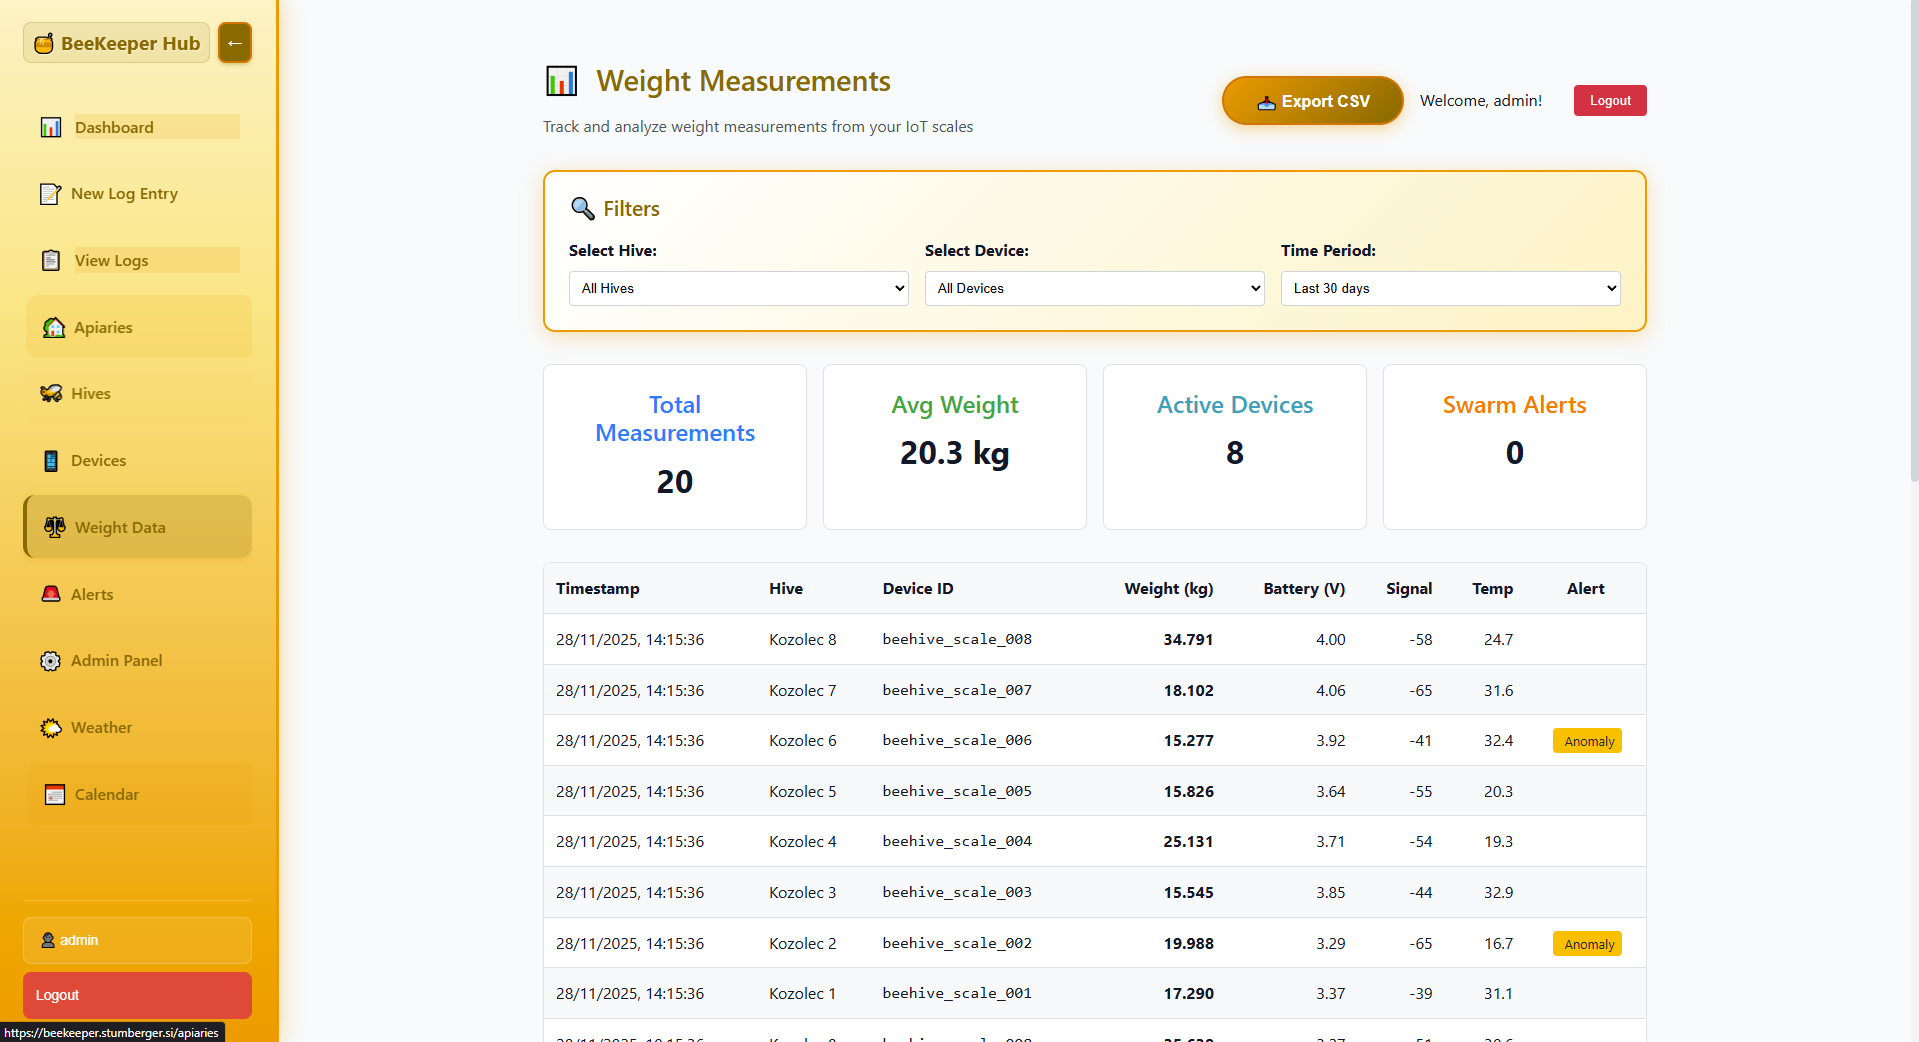The width and height of the screenshot is (1919, 1042).
Task: Open the Select Hive dropdown
Action: point(739,288)
